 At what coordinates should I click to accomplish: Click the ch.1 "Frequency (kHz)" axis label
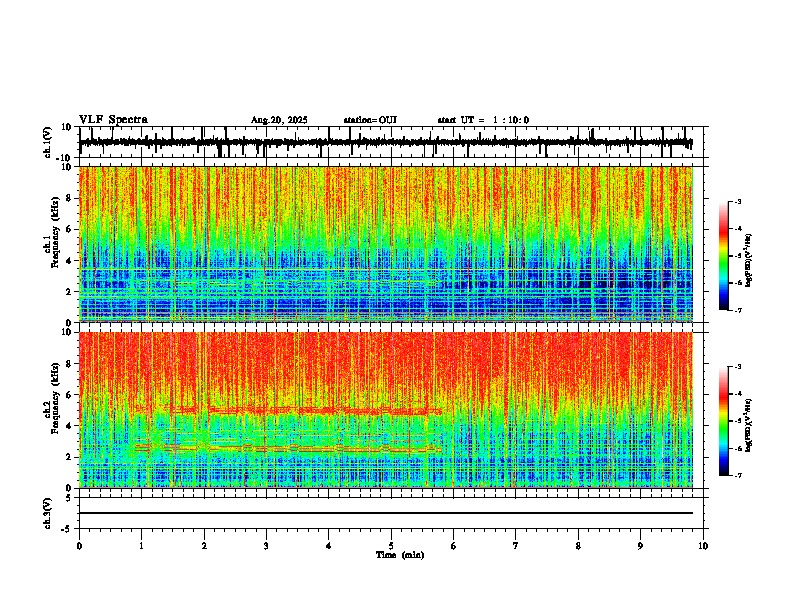click(x=56, y=232)
